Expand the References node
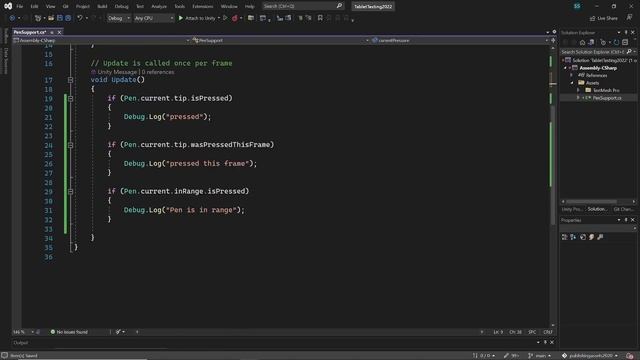Screen dimensions: 640x360 [571, 76]
